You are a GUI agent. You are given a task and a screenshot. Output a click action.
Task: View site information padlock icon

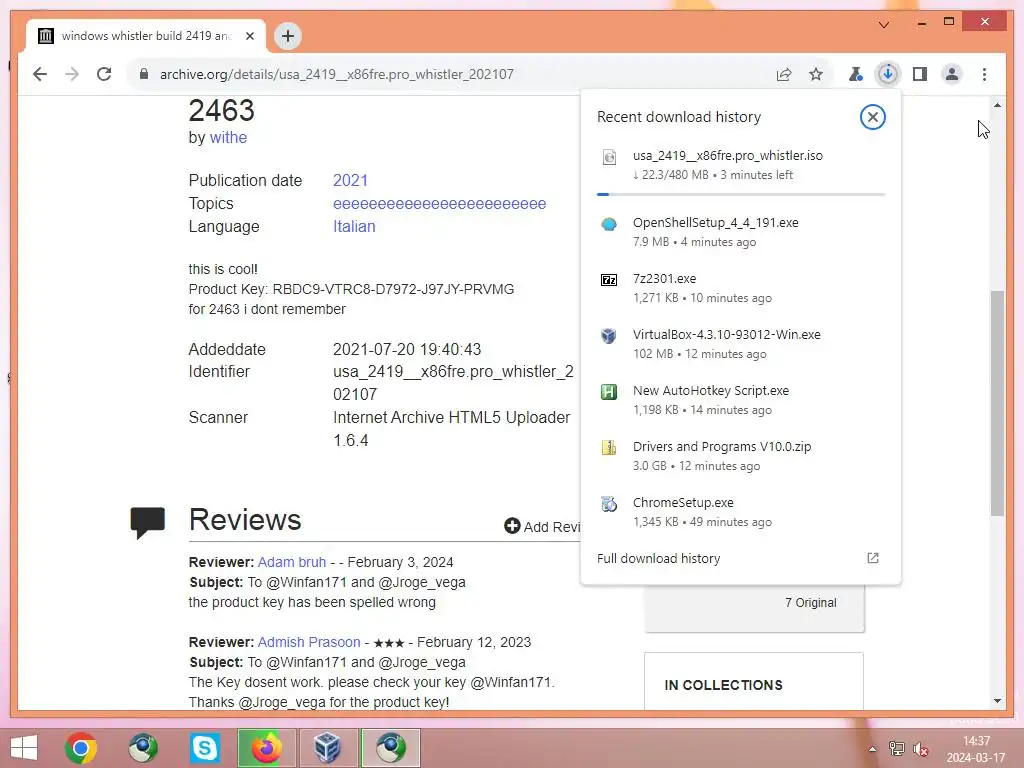point(144,74)
